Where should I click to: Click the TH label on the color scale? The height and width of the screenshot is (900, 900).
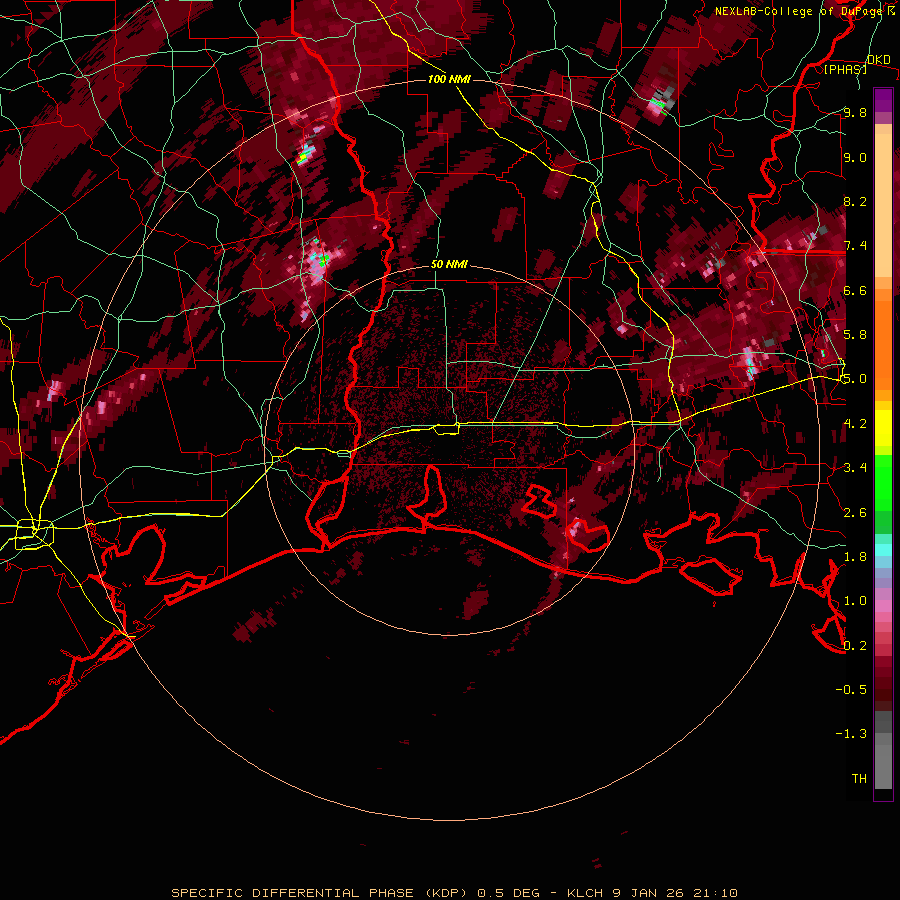tap(859, 778)
